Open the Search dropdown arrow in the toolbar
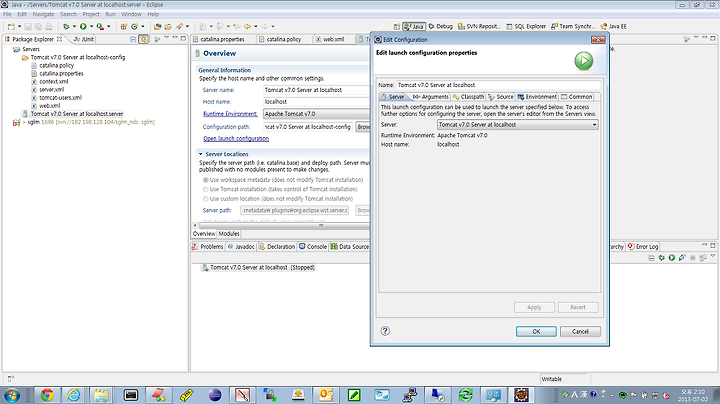The height and width of the screenshot is (404, 720). pos(187,27)
